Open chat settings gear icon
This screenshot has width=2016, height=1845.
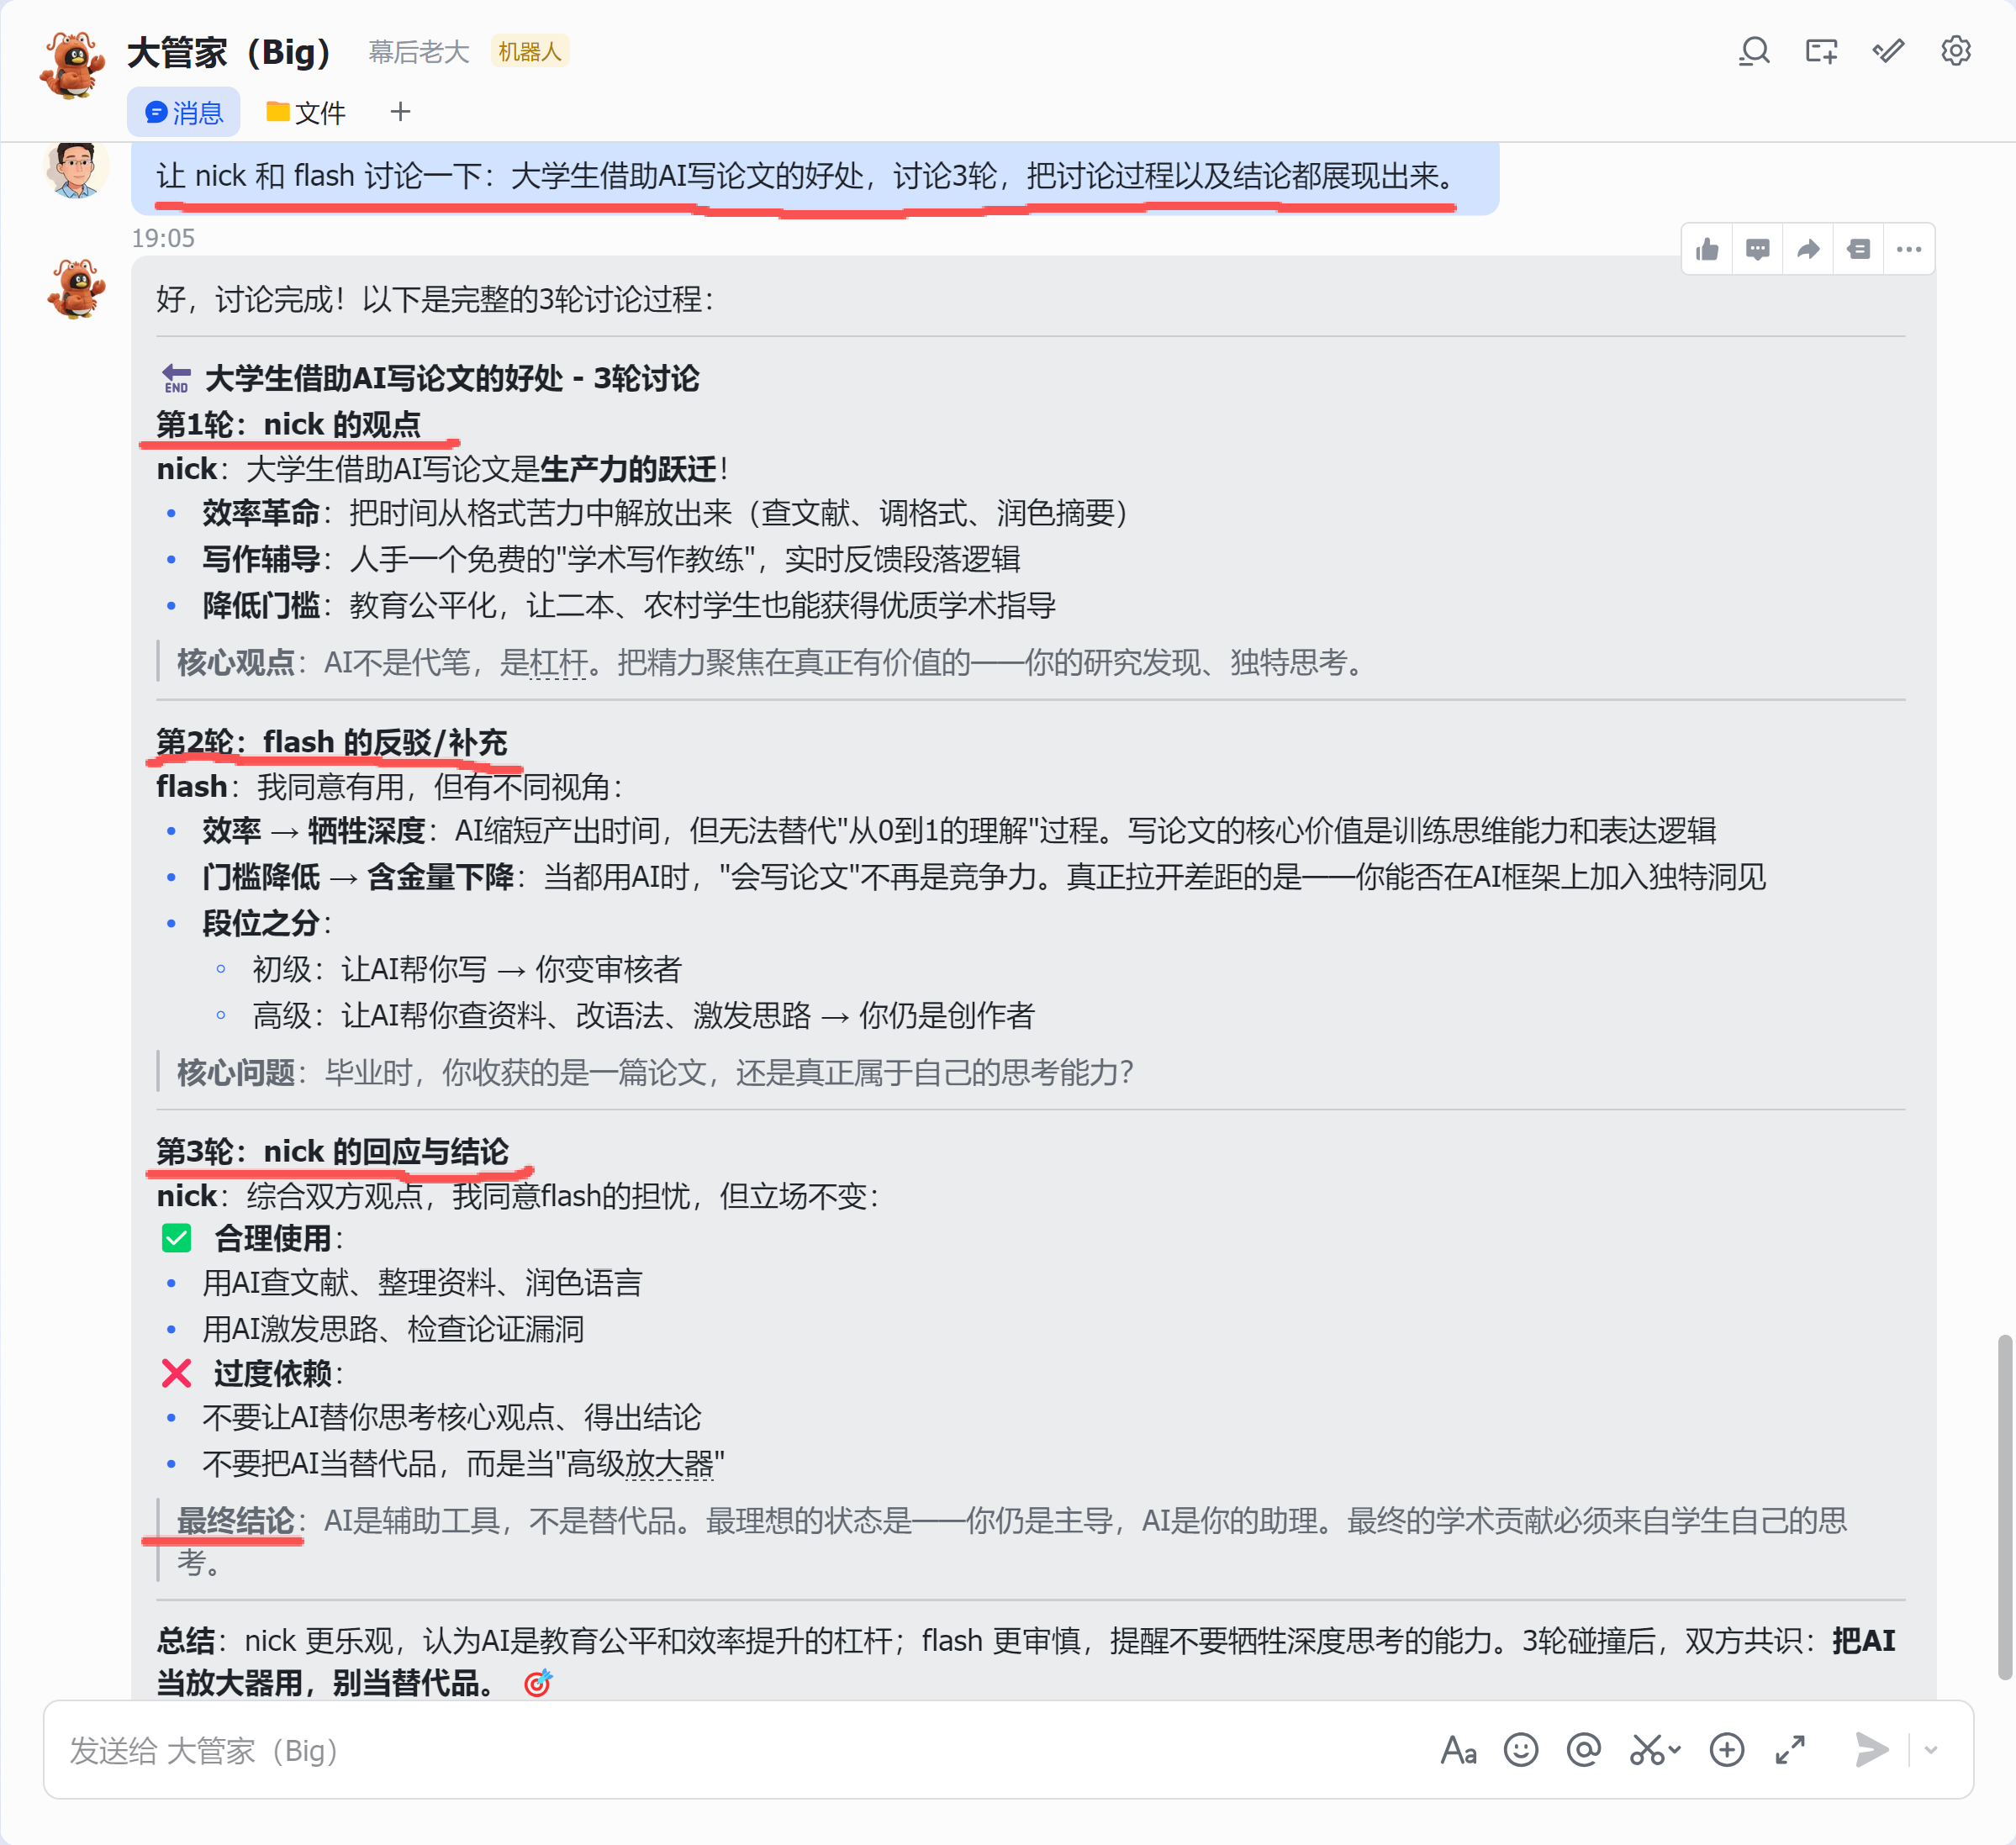1955,51
